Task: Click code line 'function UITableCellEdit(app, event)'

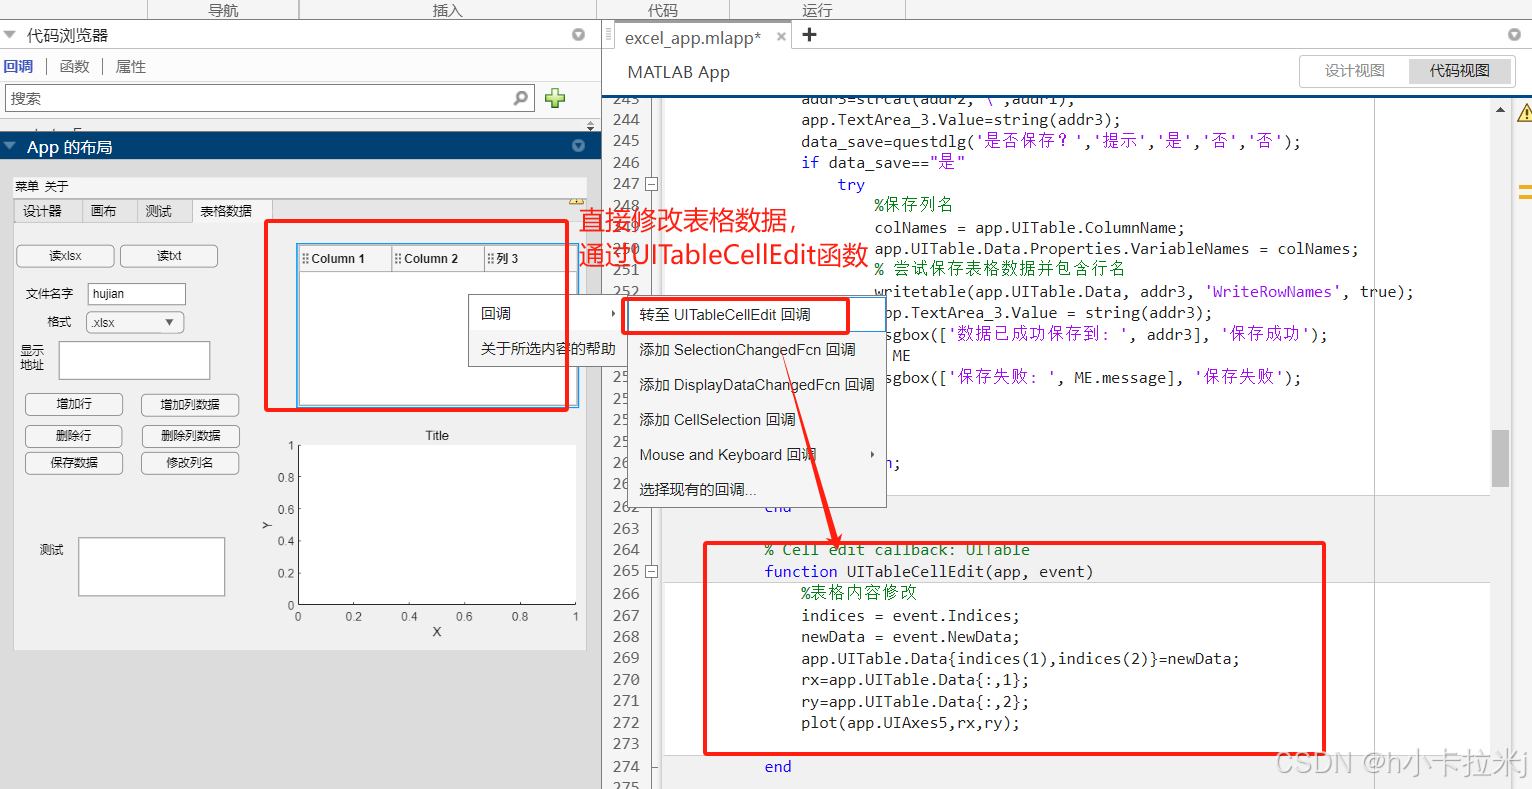Action: [929, 572]
